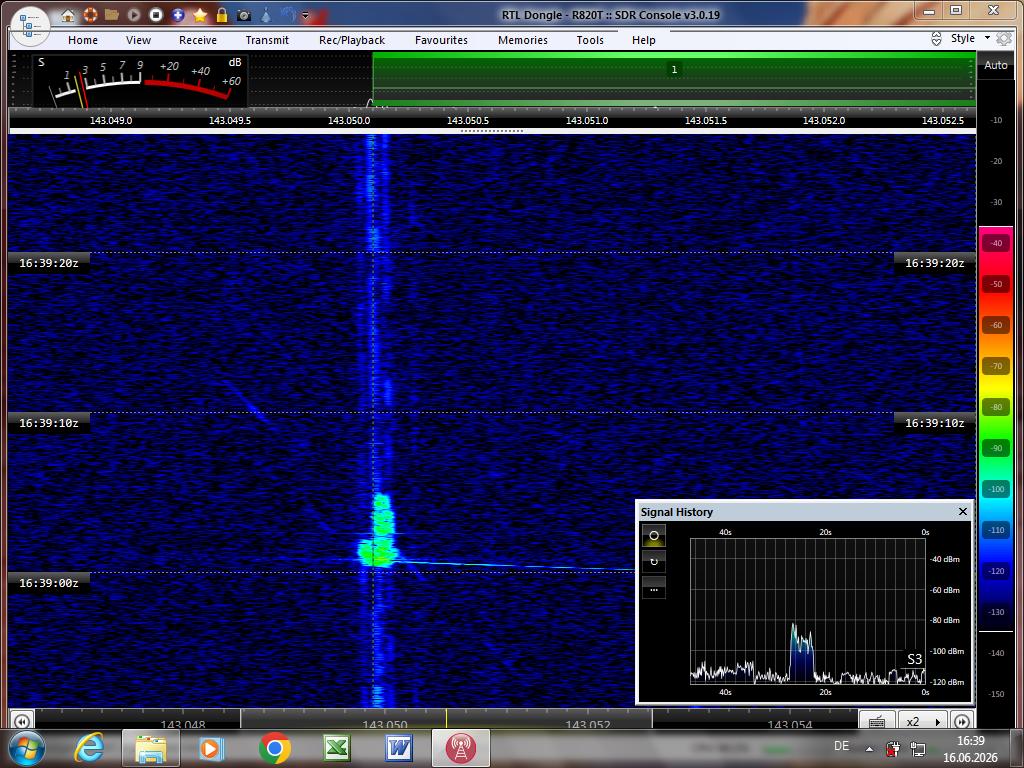Open the Favourites ribbon tab
1024x768 pixels.
pos(441,40)
